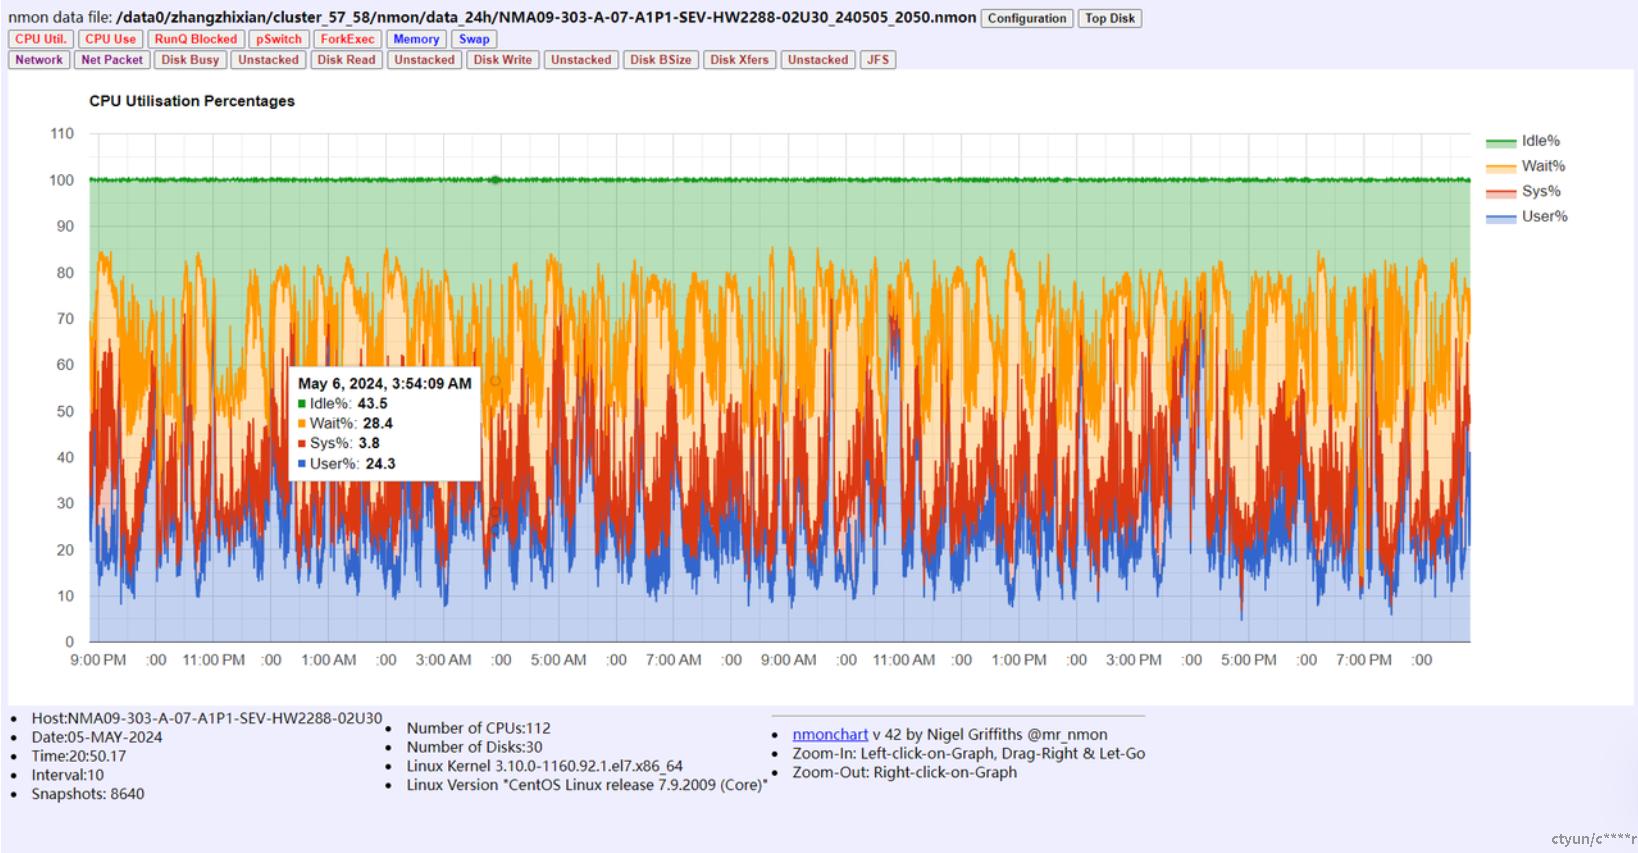Click the 1:00 AM x-axis label
Image resolution: width=1638 pixels, height=853 pixels.
pos(328,660)
